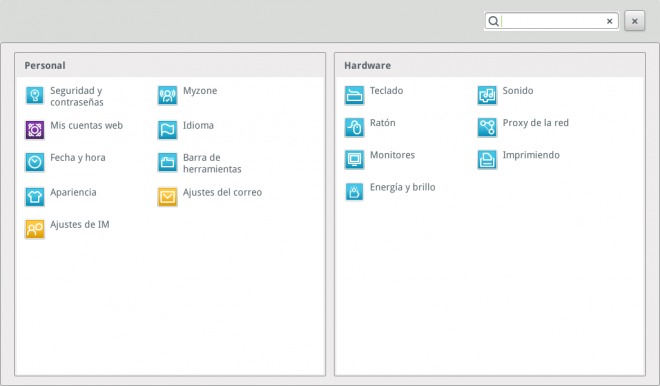This screenshot has height=386, width=660.
Task: Click the Energía y brillo icon
Action: [x=354, y=192]
